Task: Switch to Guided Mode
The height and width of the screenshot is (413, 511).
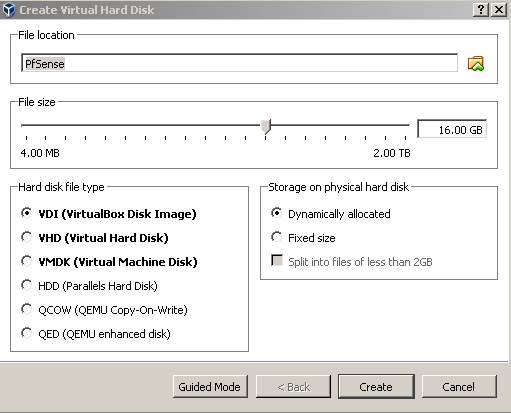Action: (x=210, y=387)
